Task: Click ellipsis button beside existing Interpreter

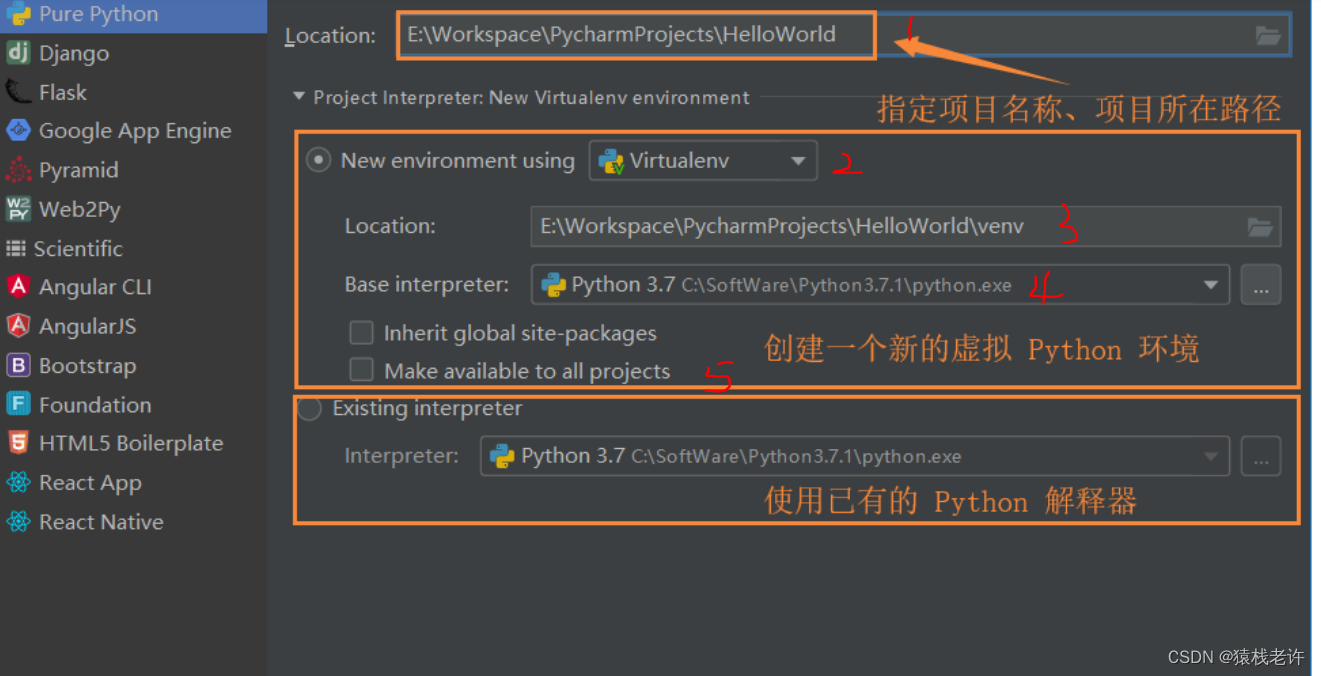Action: tap(1261, 456)
